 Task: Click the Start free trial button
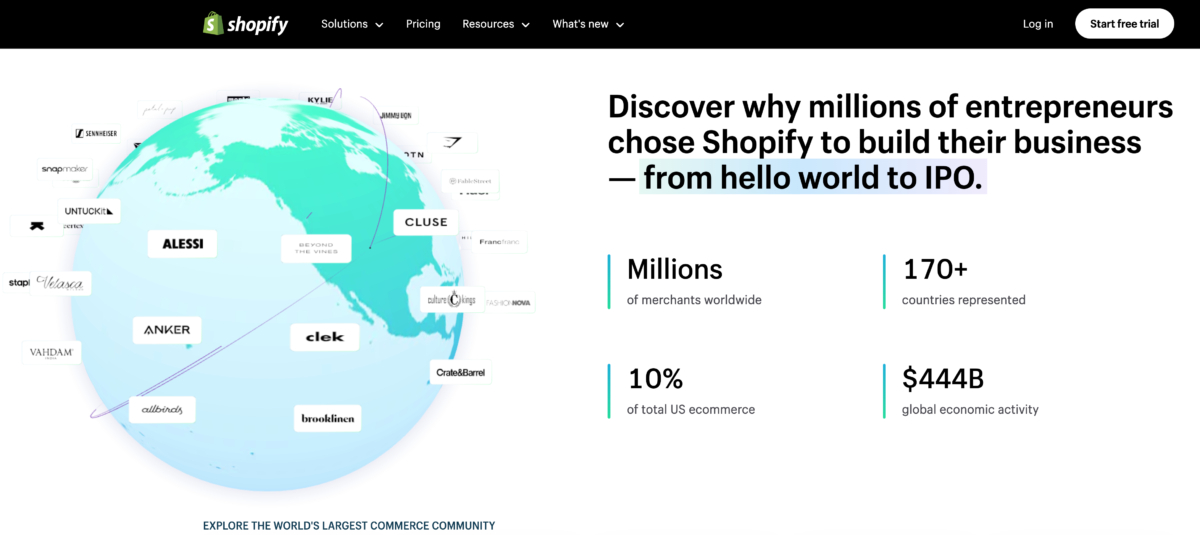tap(1124, 24)
